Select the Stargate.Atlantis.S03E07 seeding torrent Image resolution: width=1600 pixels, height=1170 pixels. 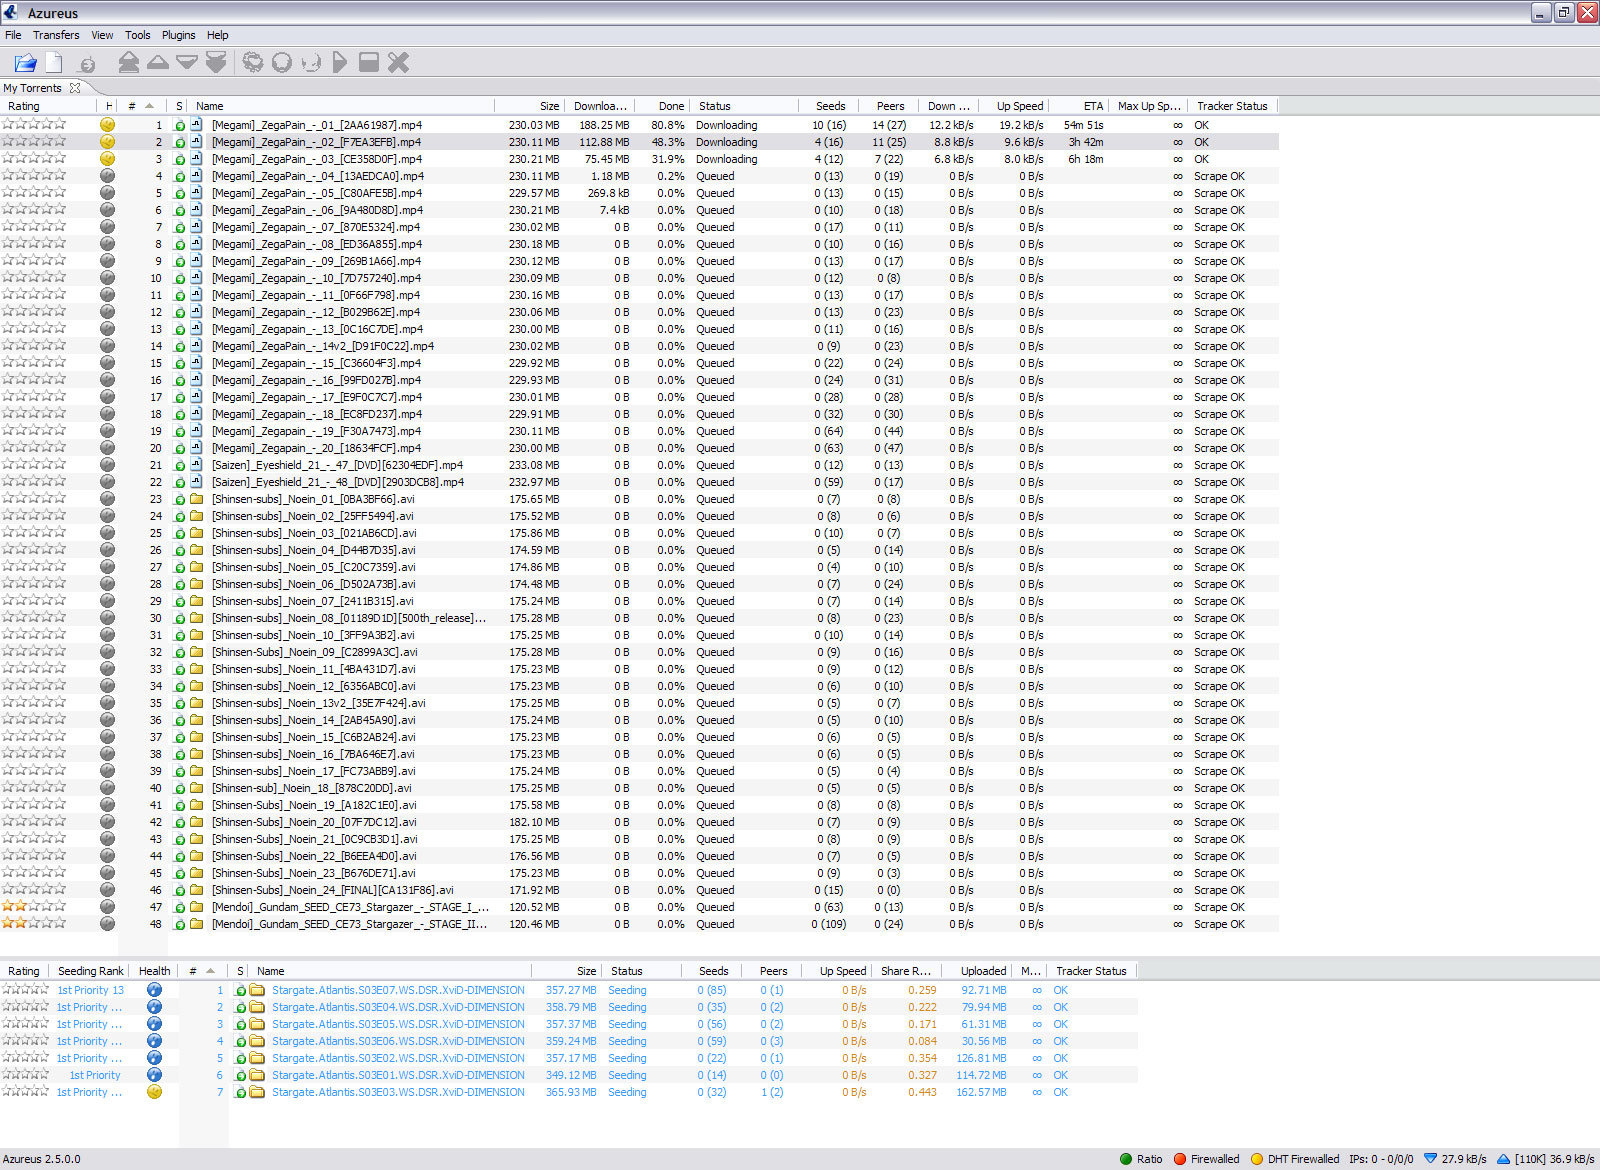[398, 990]
